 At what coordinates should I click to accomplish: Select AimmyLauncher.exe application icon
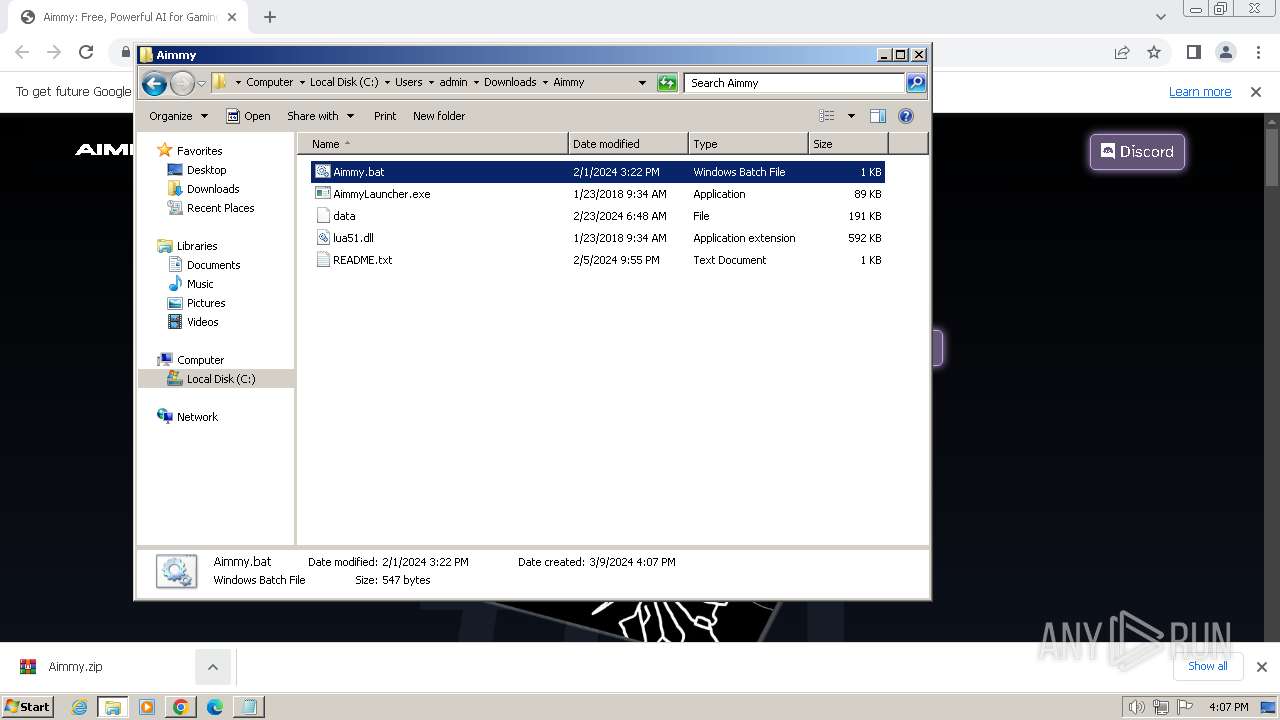(x=323, y=194)
